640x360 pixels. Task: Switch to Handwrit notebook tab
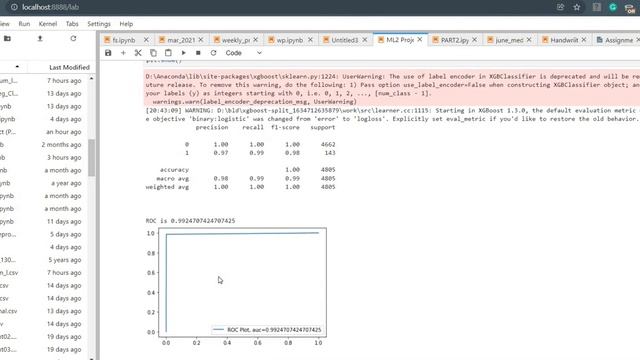pos(564,40)
